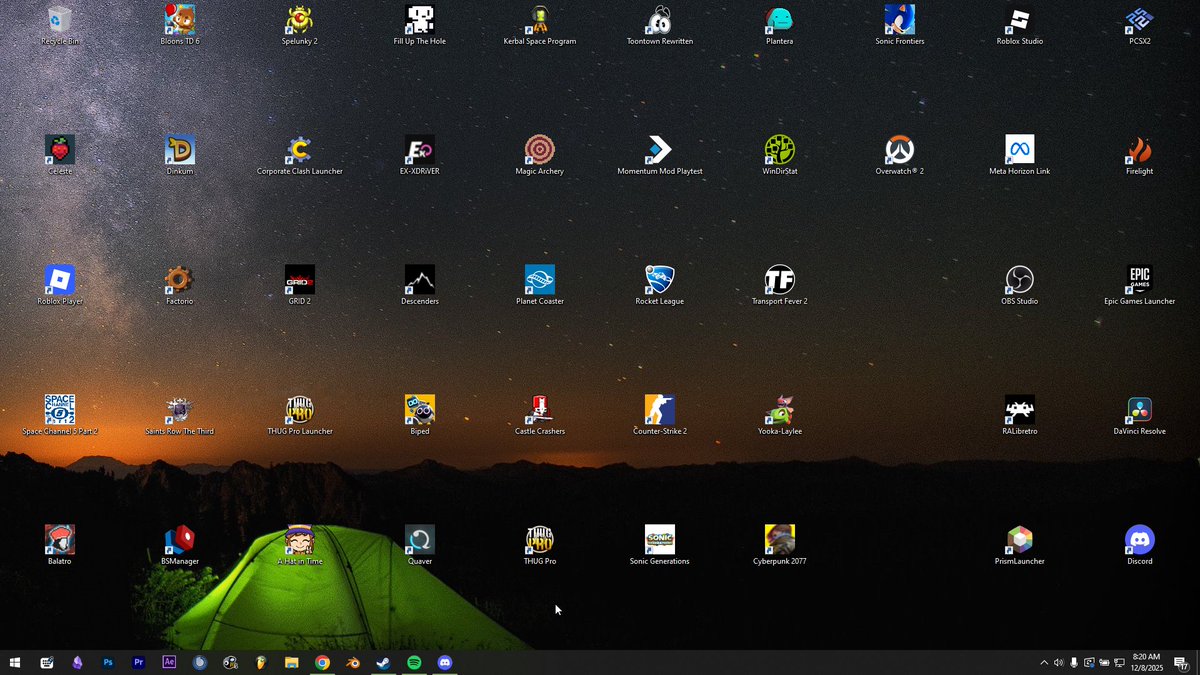This screenshot has height=675, width=1200.
Task: Click the Sonic Frontiers shortcut
Action: [900, 25]
